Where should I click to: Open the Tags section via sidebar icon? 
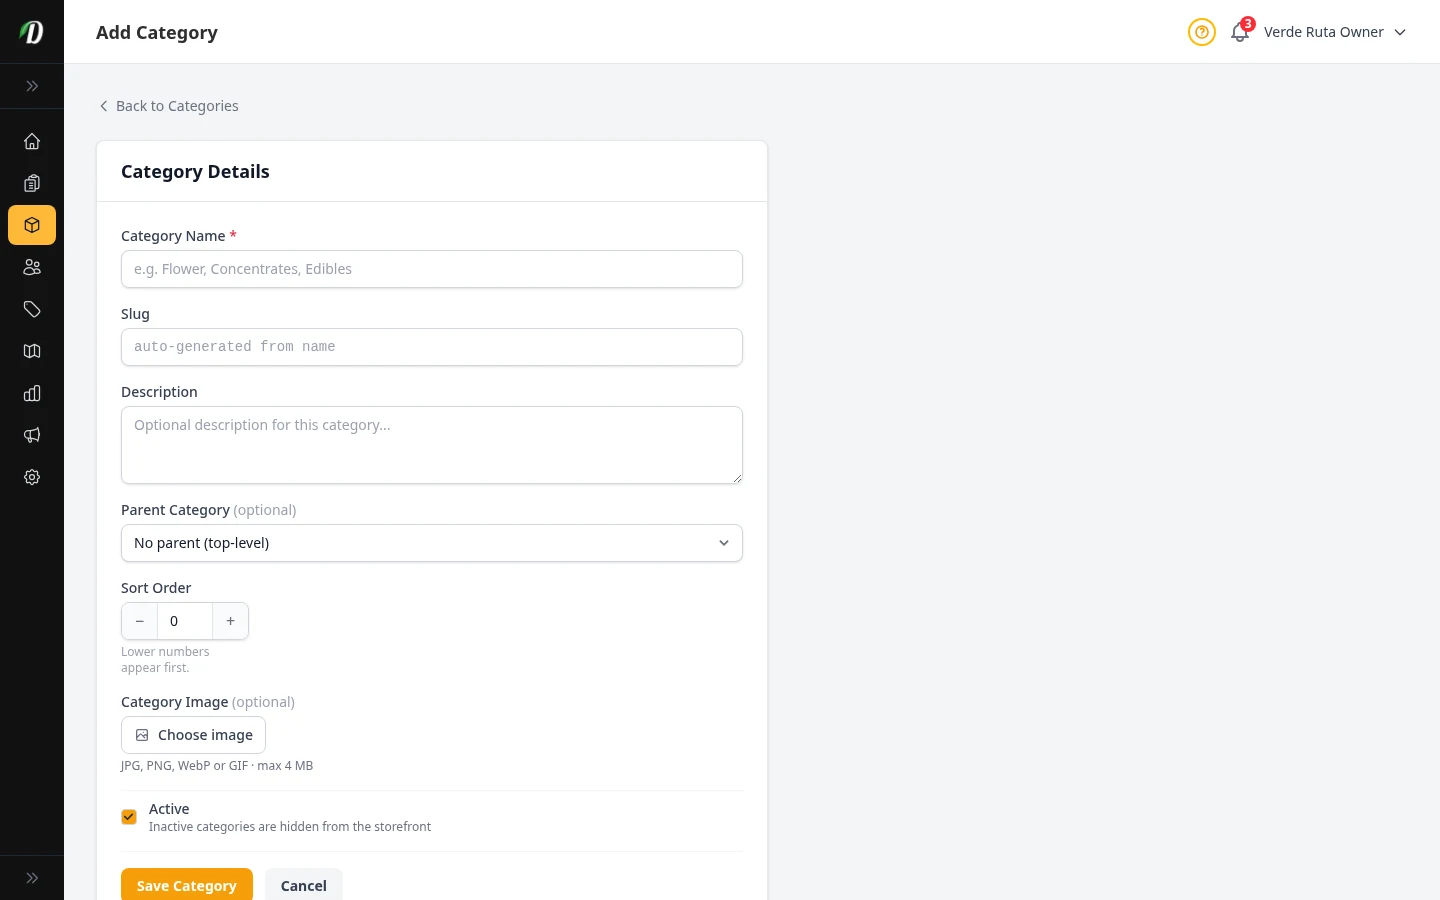(31, 309)
